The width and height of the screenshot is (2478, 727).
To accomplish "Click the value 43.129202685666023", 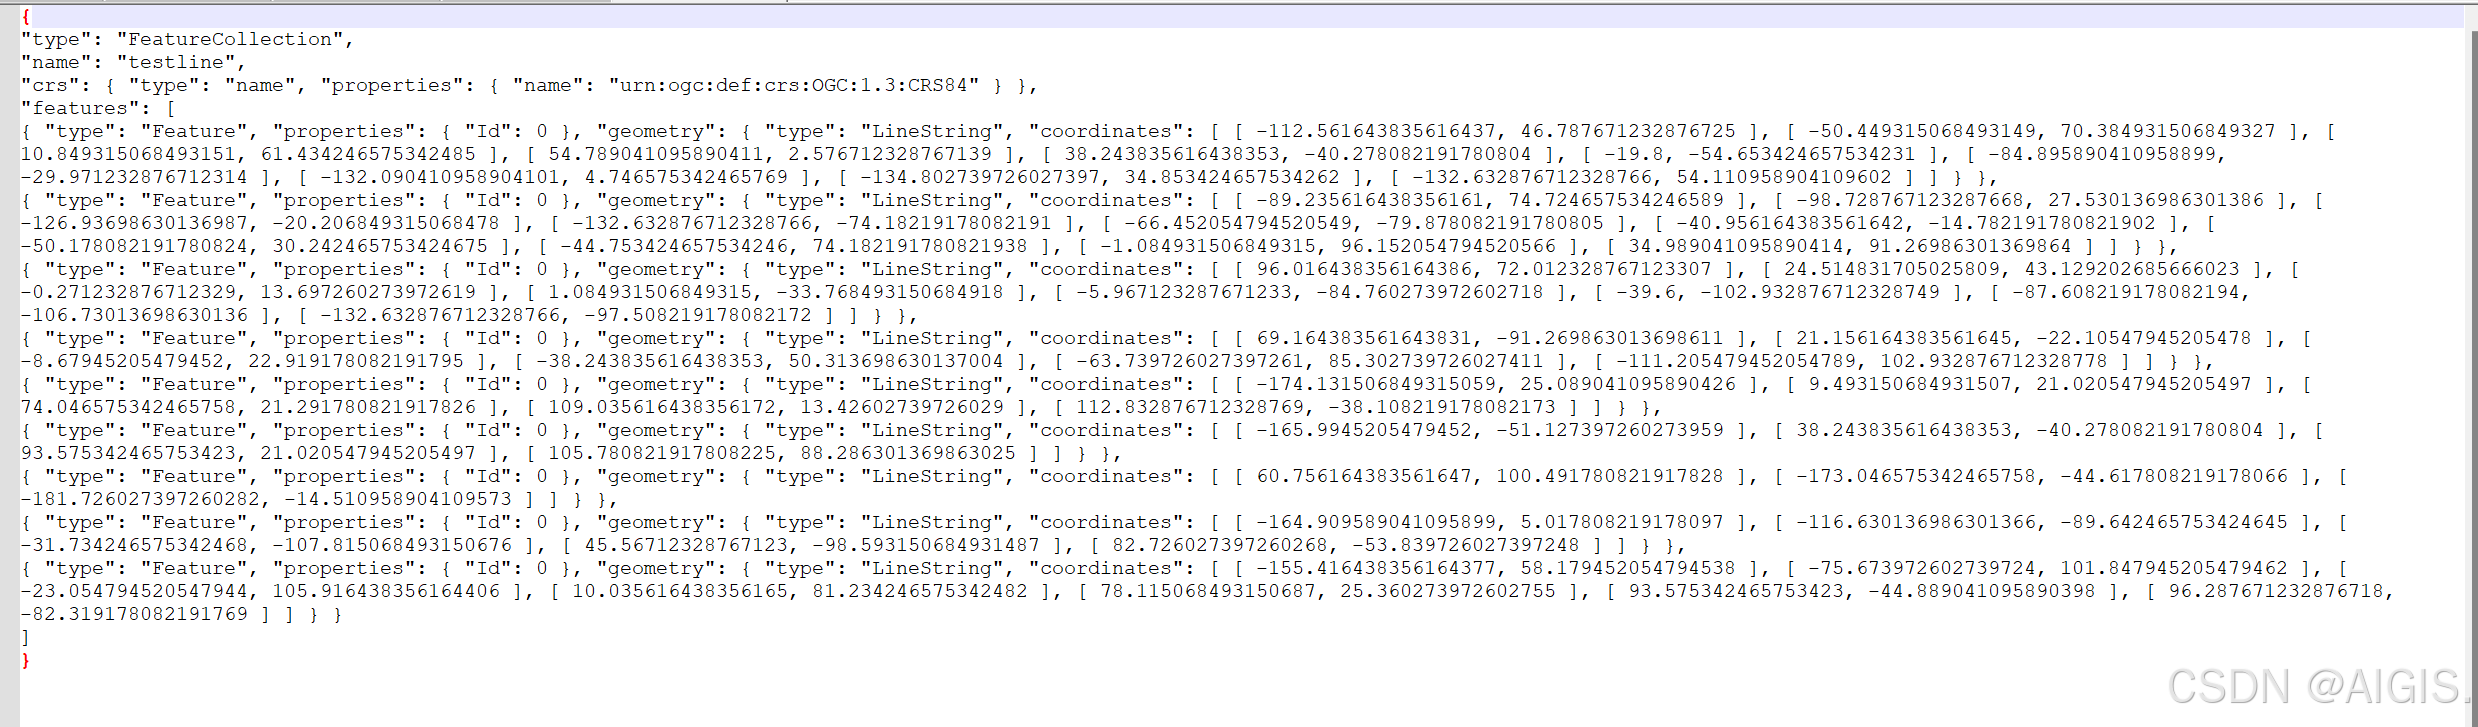I will click(2132, 269).
